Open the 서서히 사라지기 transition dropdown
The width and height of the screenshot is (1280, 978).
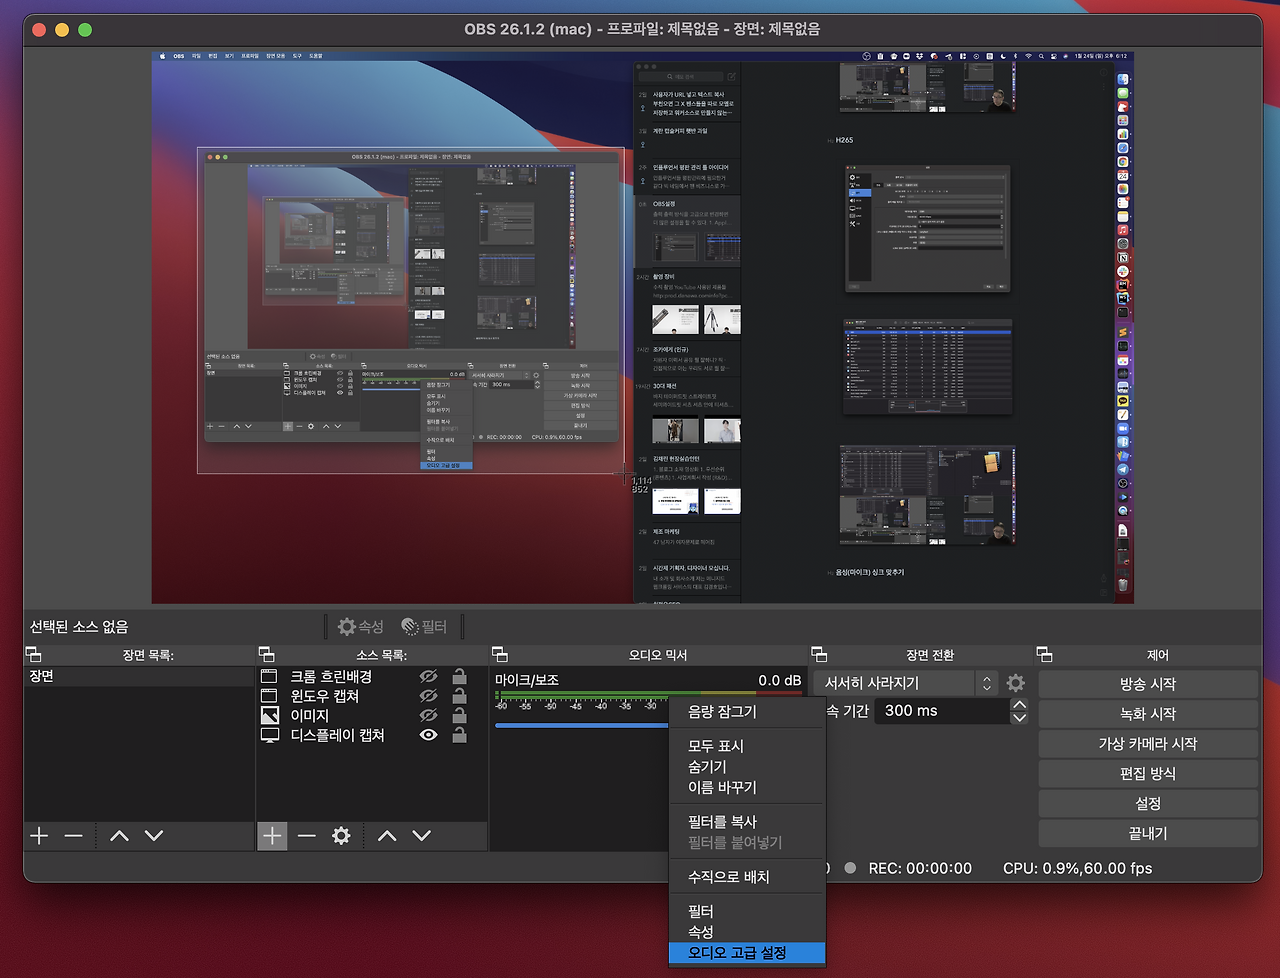point(906,683)
